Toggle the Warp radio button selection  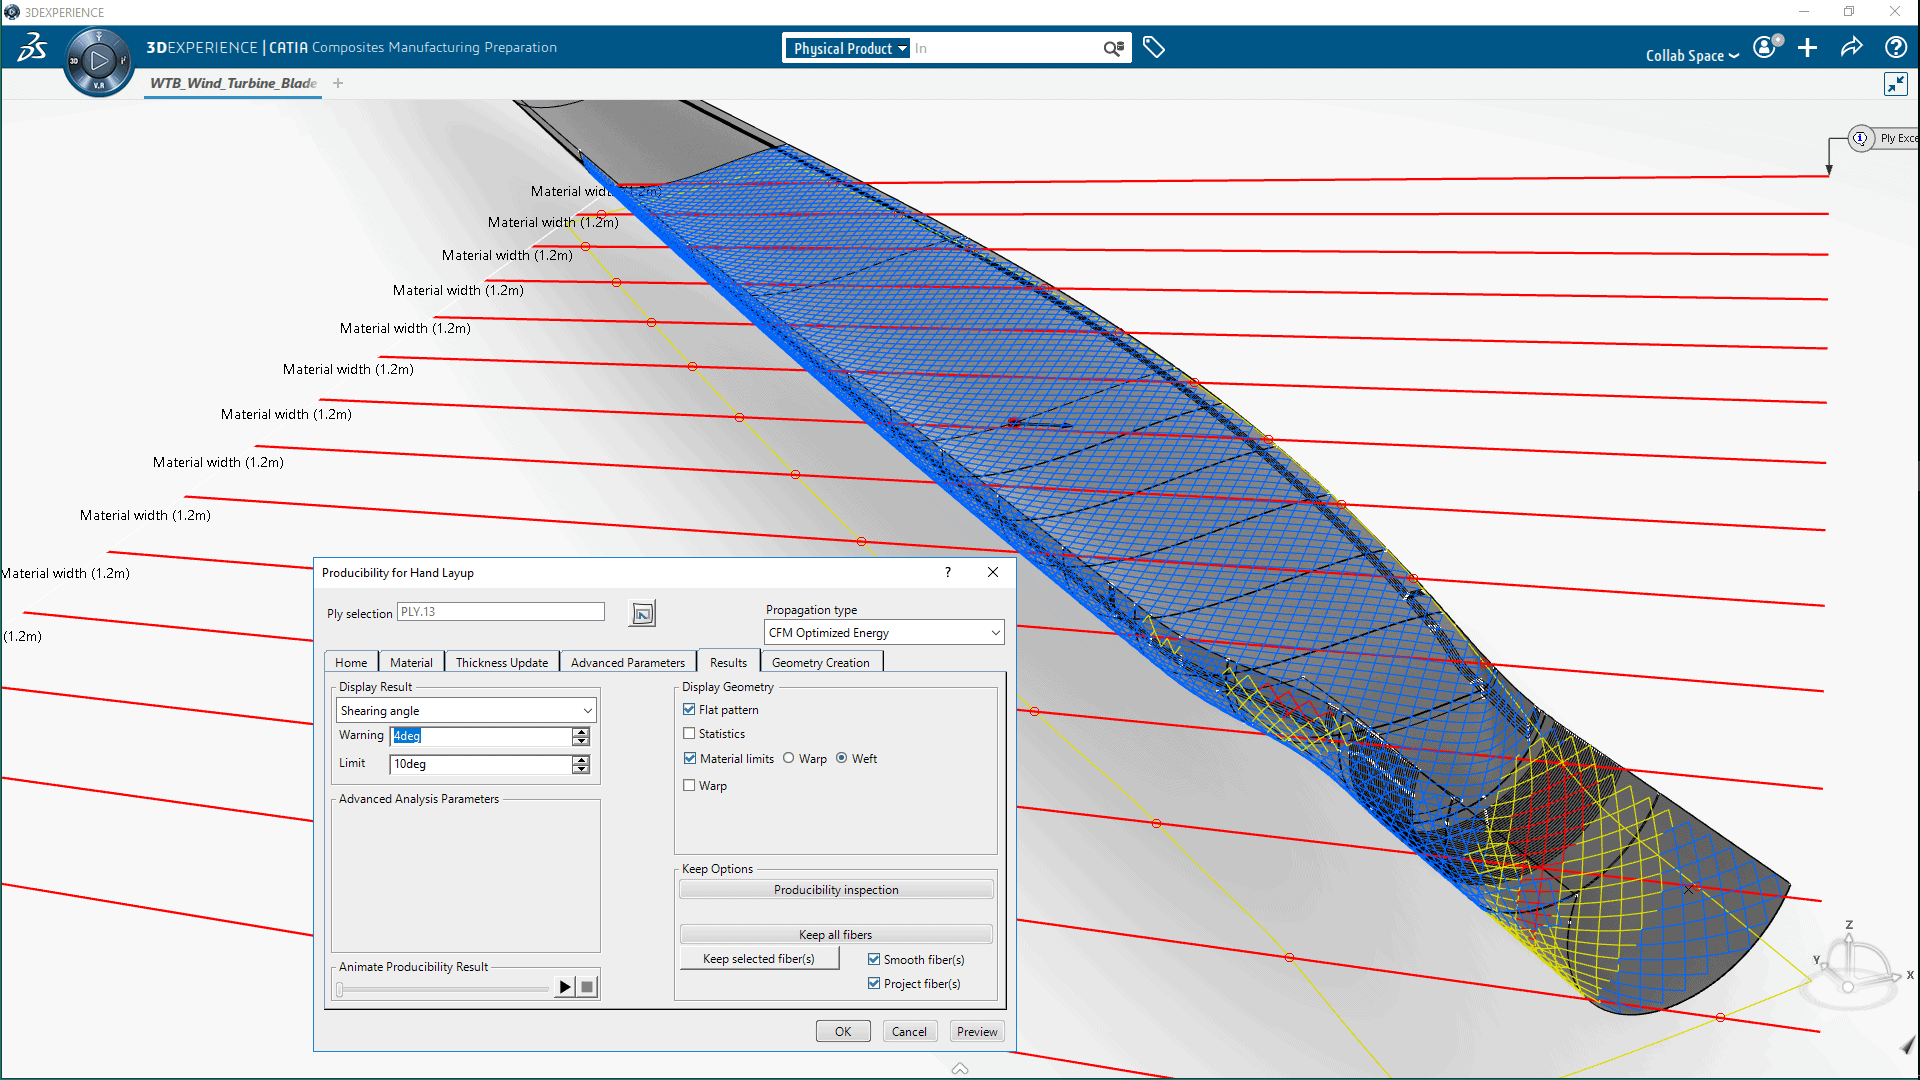click(x=790, y=758)
